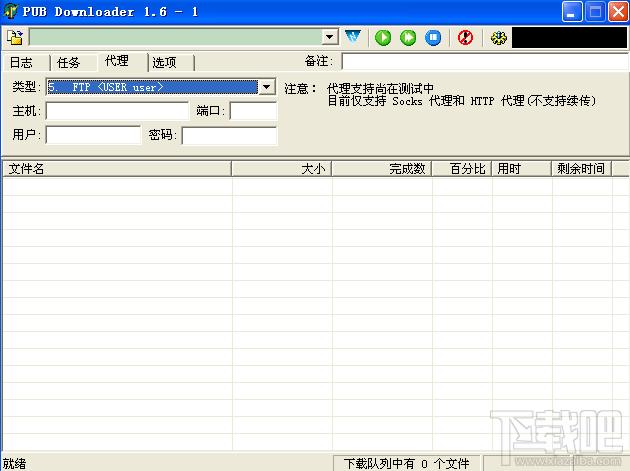Expand the URL address dropdown arrow
The width and height of the screenshot is (630, 471).
(330, 38)
